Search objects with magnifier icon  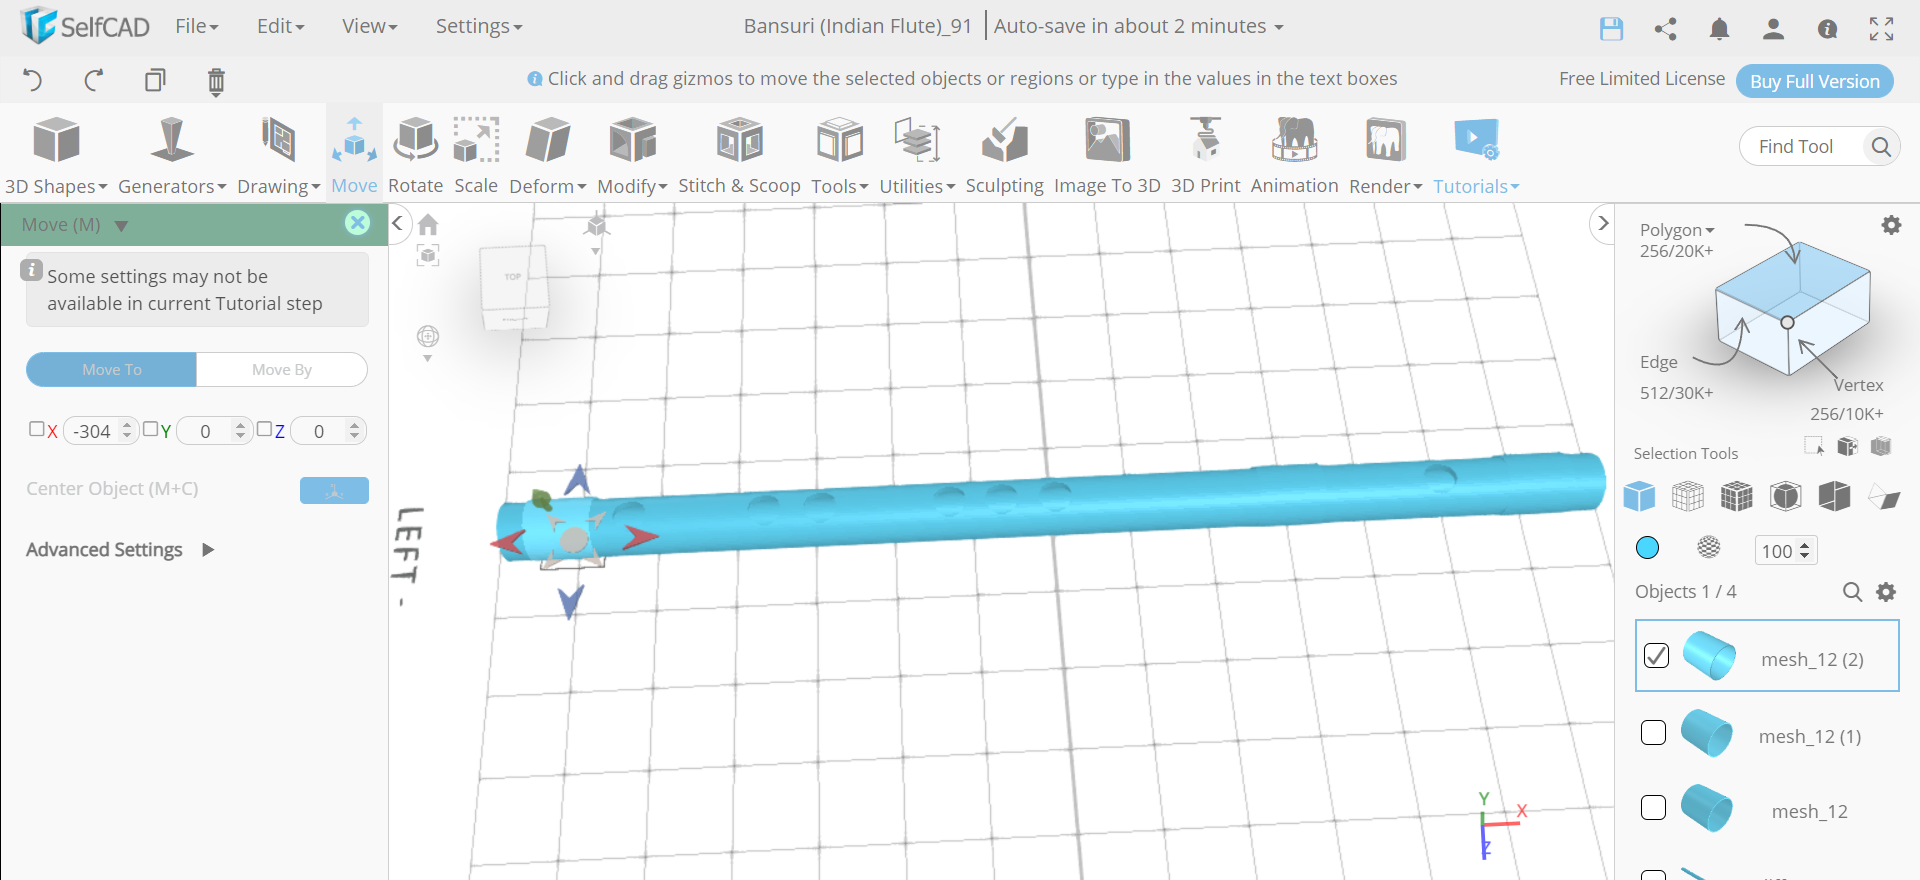(1852, 592)
